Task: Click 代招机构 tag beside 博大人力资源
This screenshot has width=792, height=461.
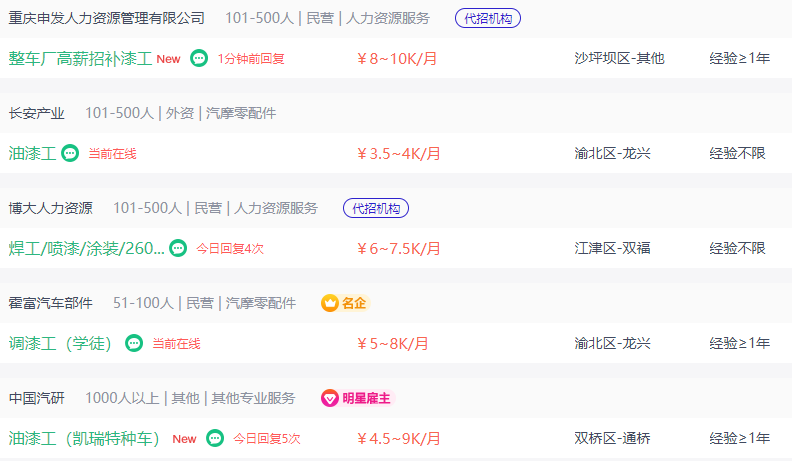Action: tap(376, 208)
